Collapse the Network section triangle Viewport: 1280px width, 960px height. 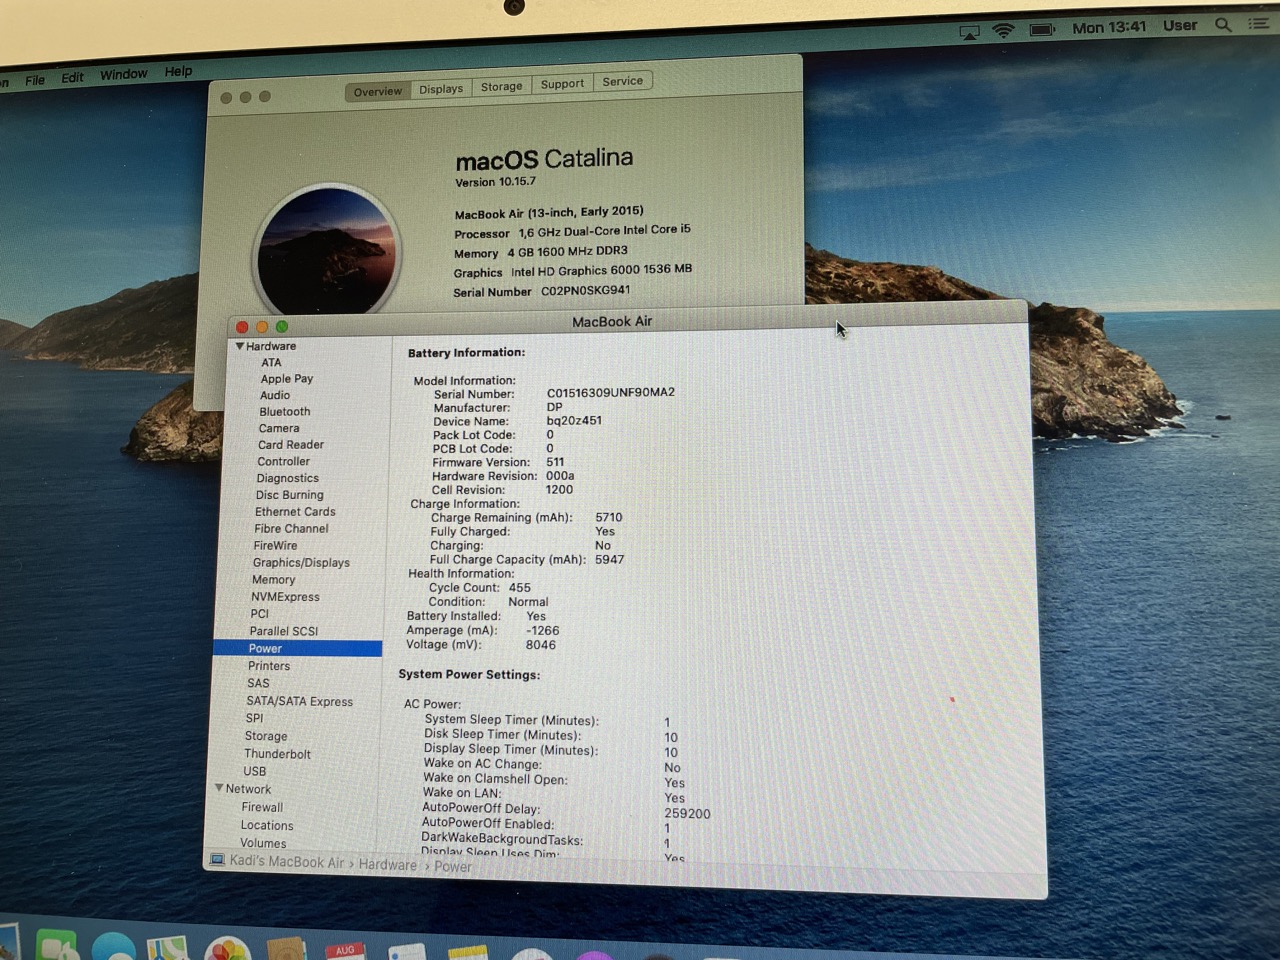(x=219, y=788)
